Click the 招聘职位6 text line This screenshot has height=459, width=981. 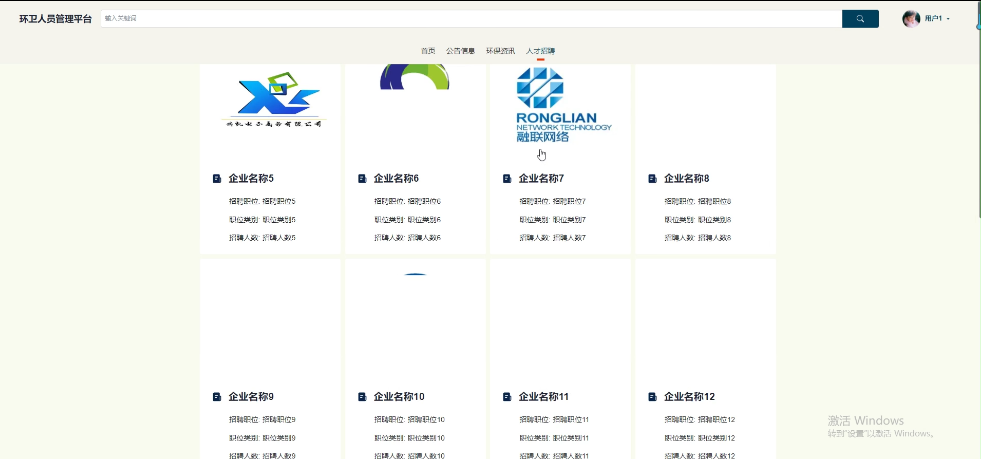[407, 201]
